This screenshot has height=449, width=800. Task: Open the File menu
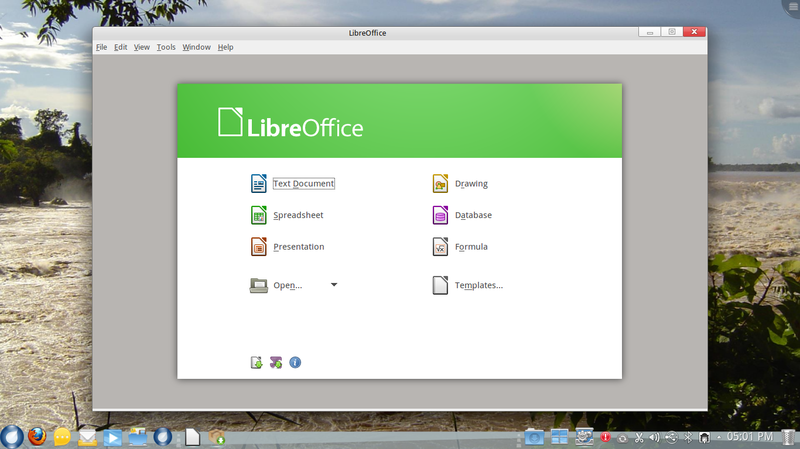click(102, 47)
